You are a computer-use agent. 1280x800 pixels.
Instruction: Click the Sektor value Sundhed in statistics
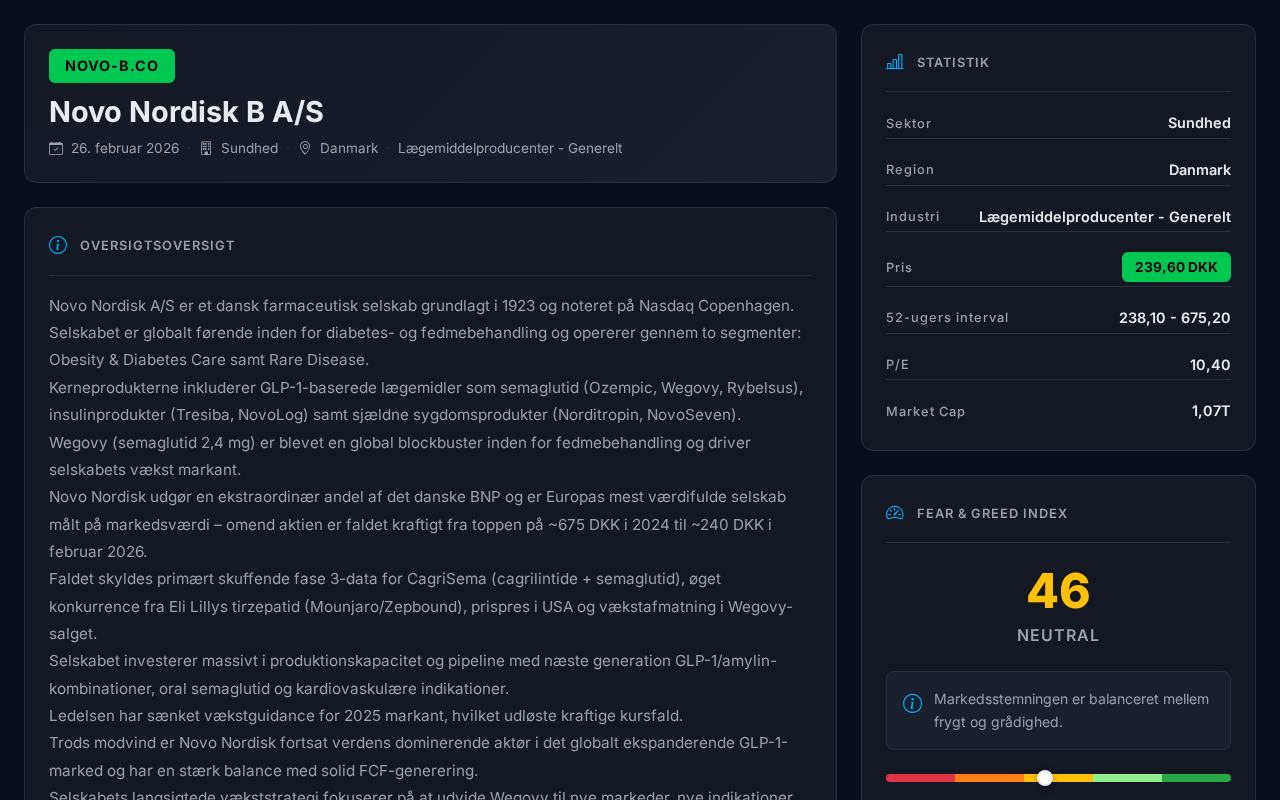tap(1199, 123)
